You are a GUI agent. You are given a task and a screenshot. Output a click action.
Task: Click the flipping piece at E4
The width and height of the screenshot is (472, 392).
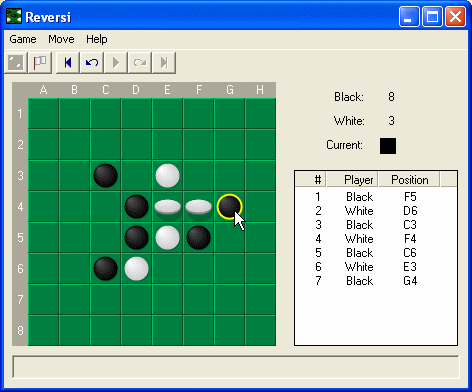point(167,207)
